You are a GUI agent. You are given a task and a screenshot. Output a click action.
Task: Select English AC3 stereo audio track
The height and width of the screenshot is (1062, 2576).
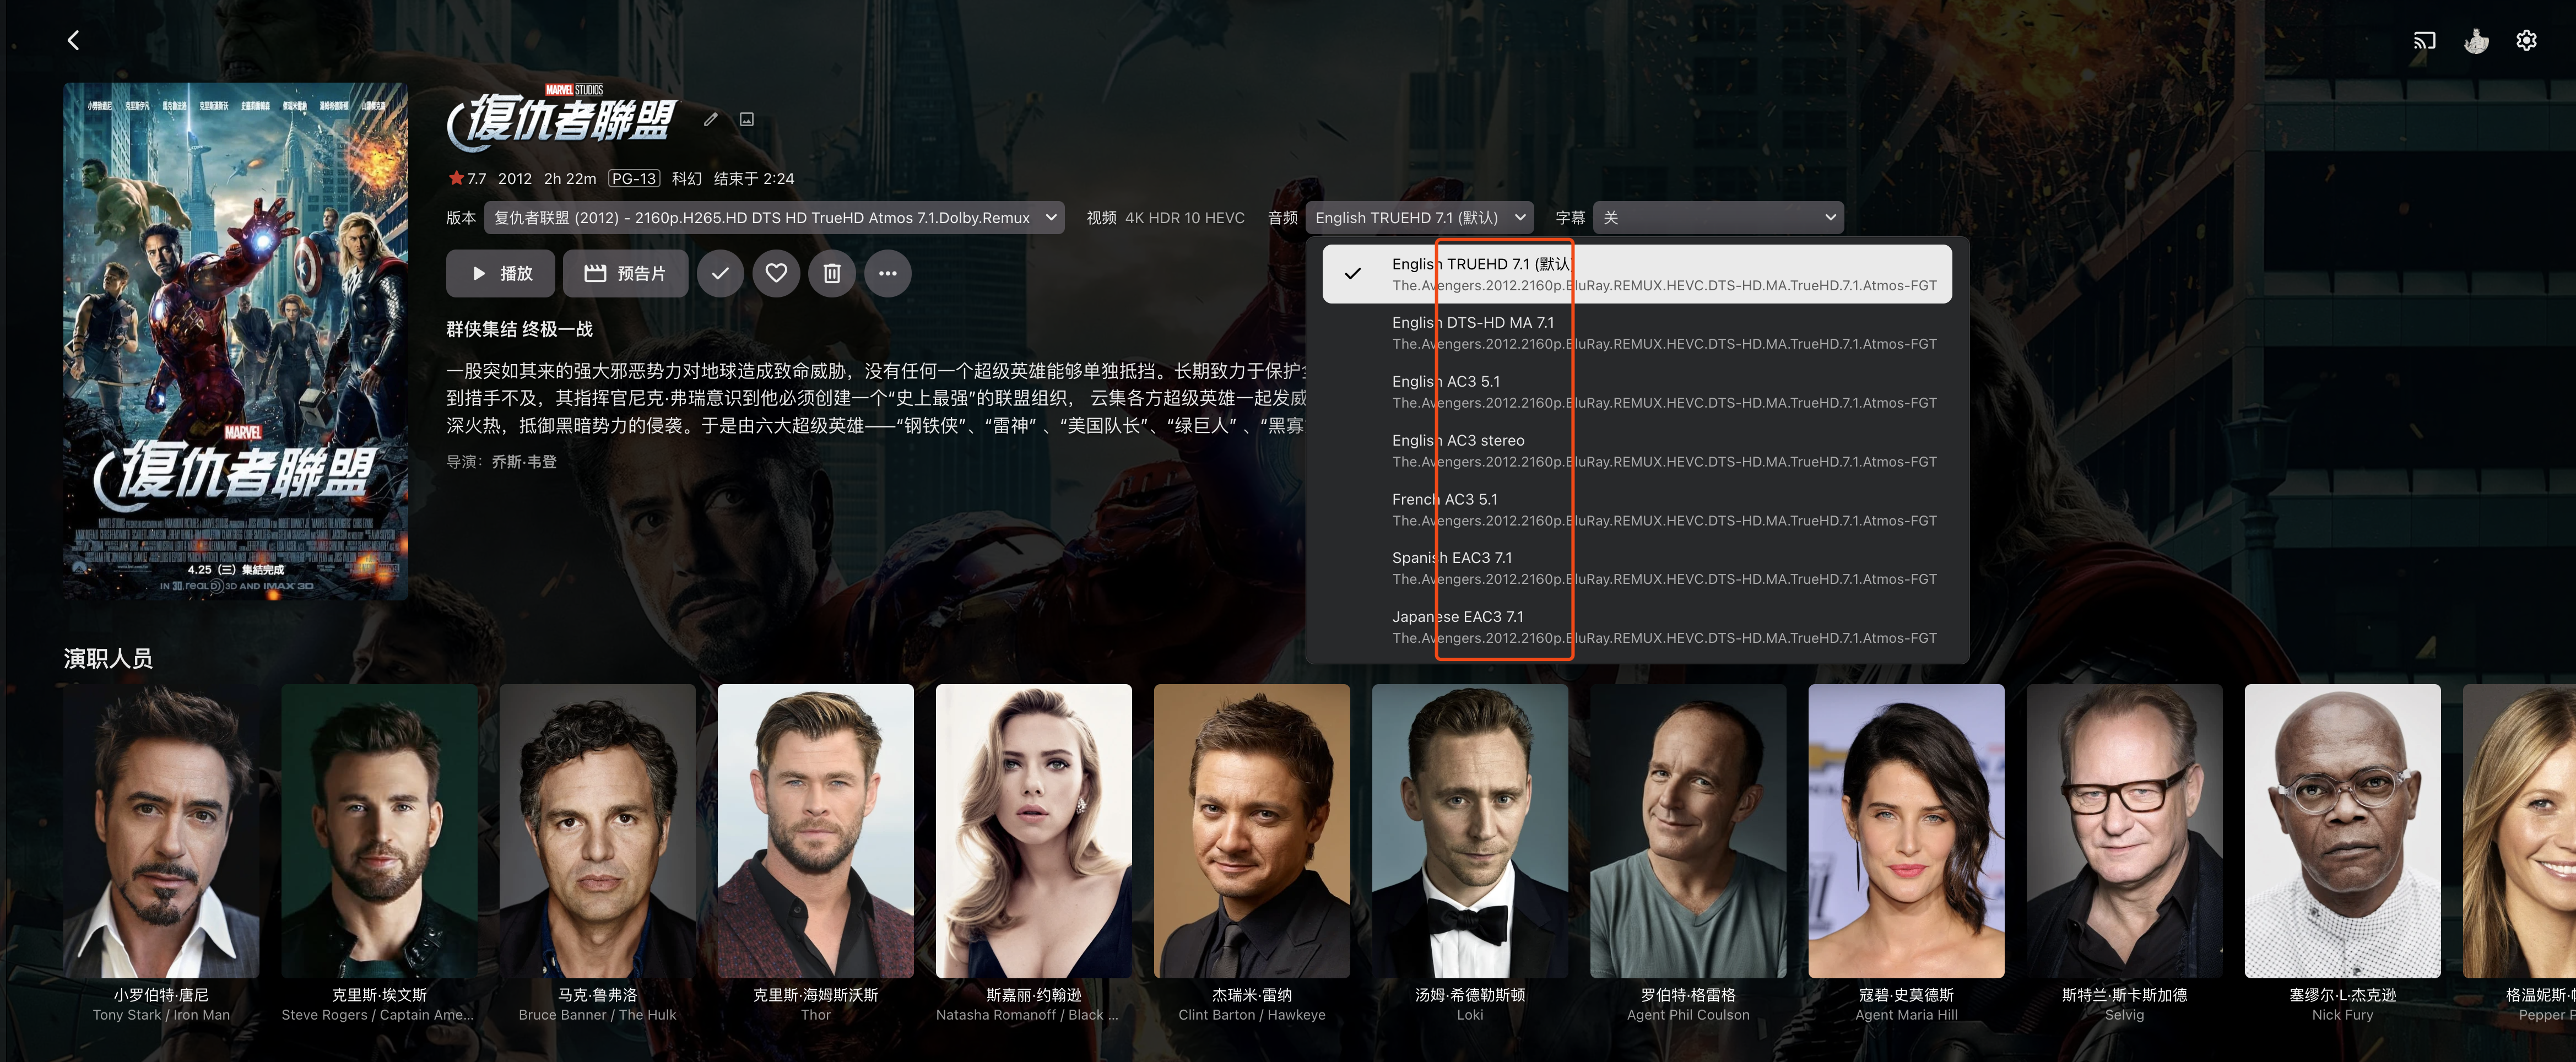(1637, 451)
